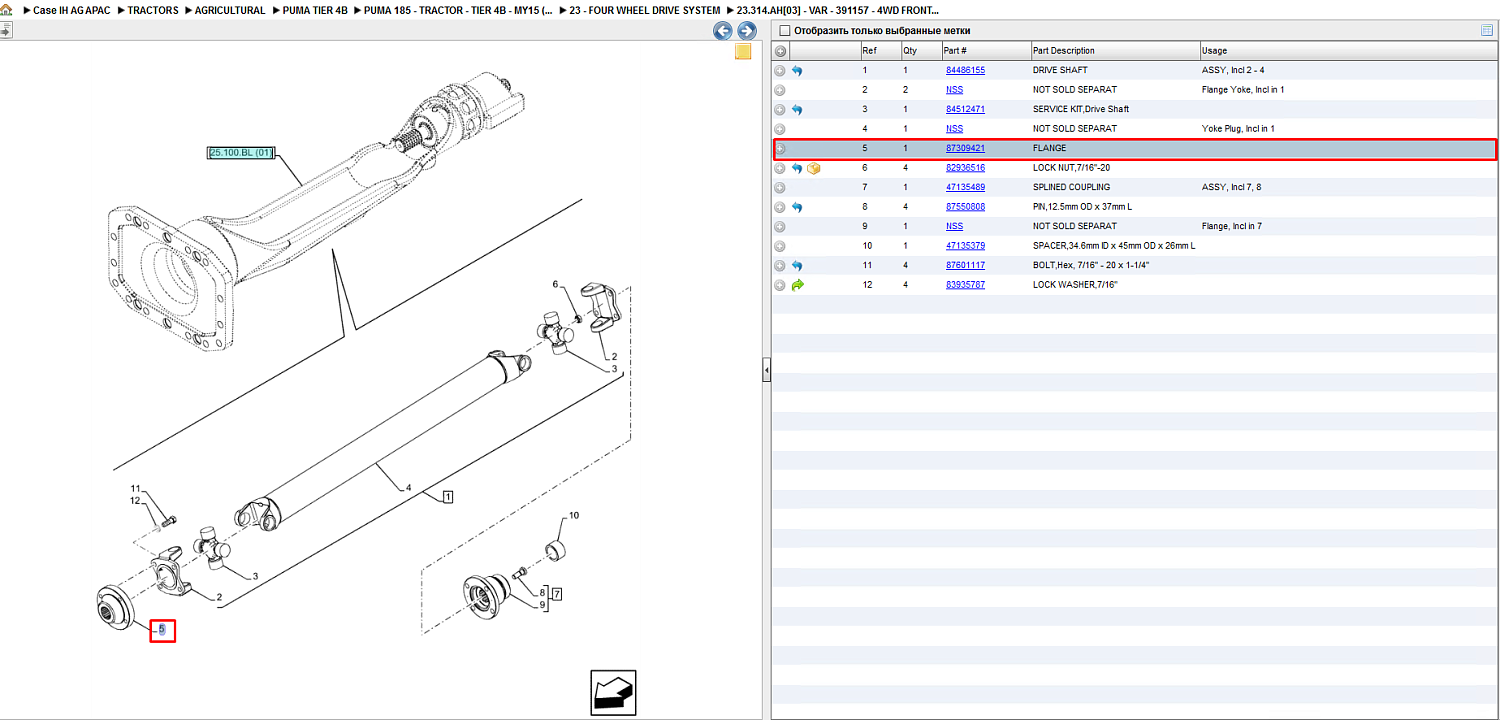Click the large return arrow on diagram
This screenshot has height=720, width=1500.
click(612, 693)
